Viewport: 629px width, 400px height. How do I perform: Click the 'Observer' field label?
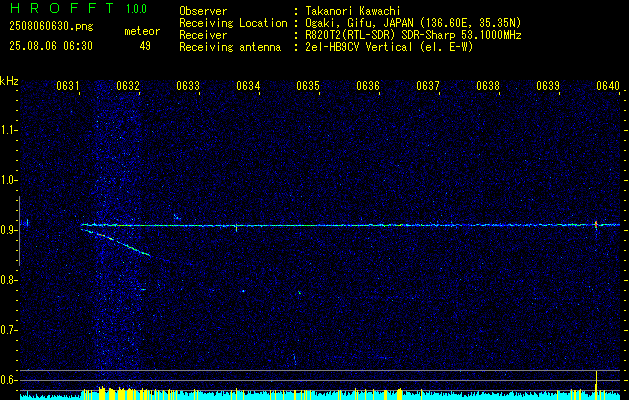(203, 11)
